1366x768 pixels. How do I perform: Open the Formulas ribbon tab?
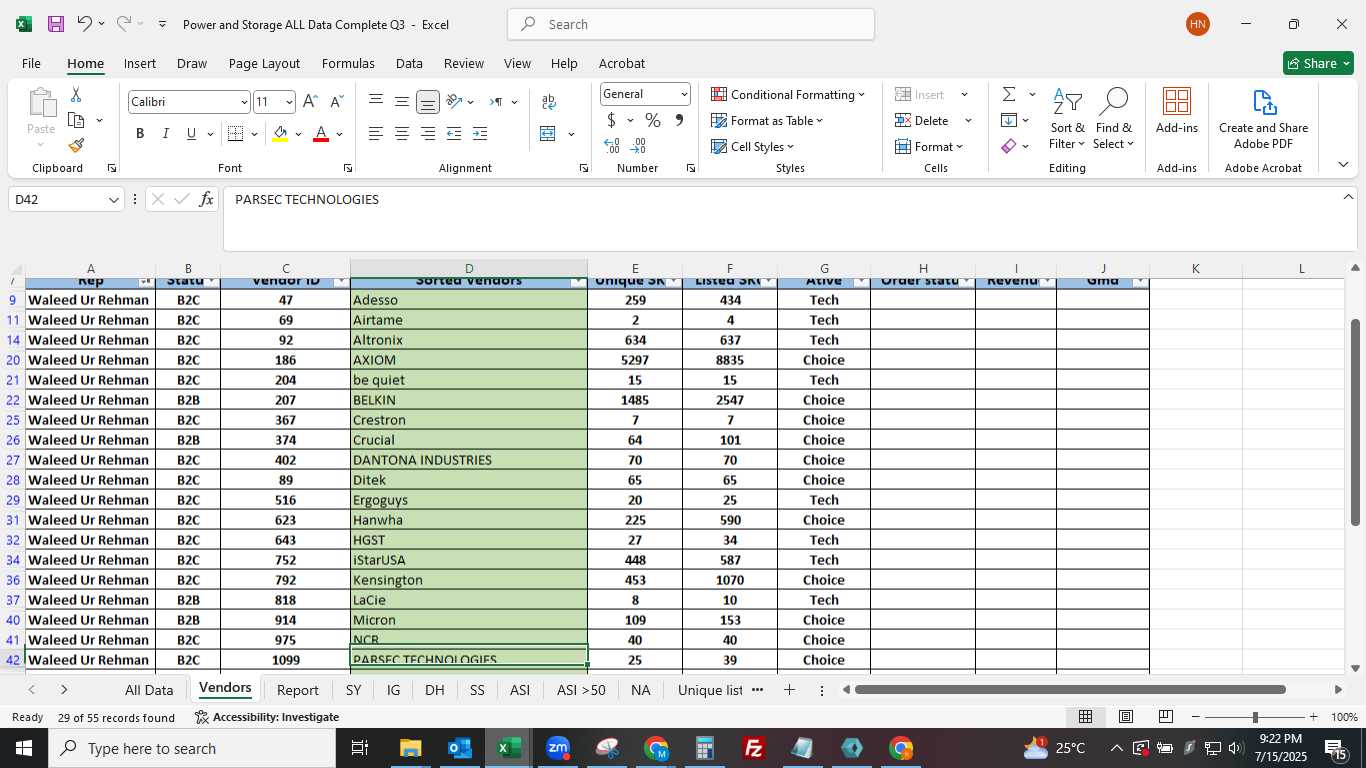(x=348, y=63)
